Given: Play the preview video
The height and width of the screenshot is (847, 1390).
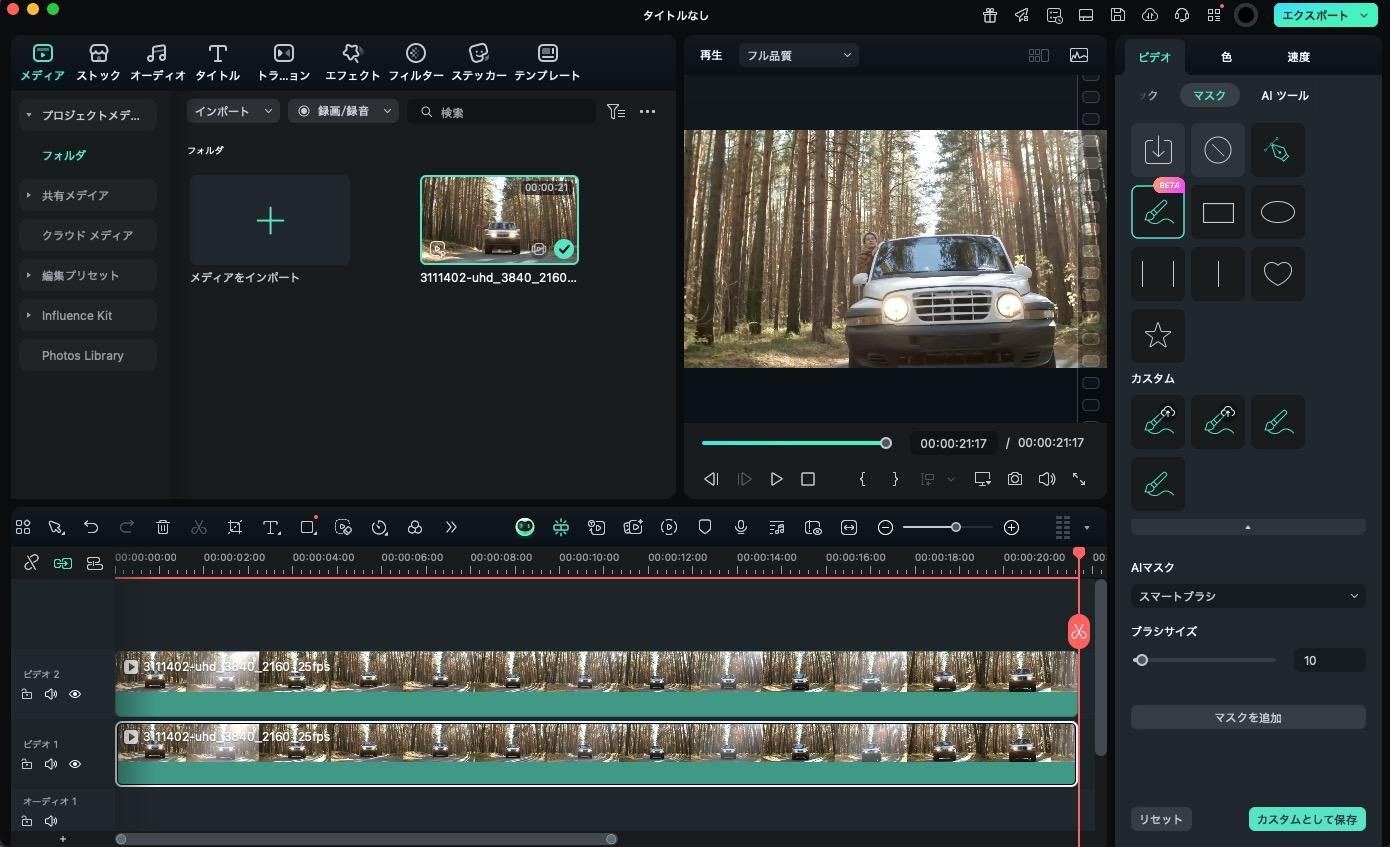Looking at the screenshot, I should click(x=776, y=479).
